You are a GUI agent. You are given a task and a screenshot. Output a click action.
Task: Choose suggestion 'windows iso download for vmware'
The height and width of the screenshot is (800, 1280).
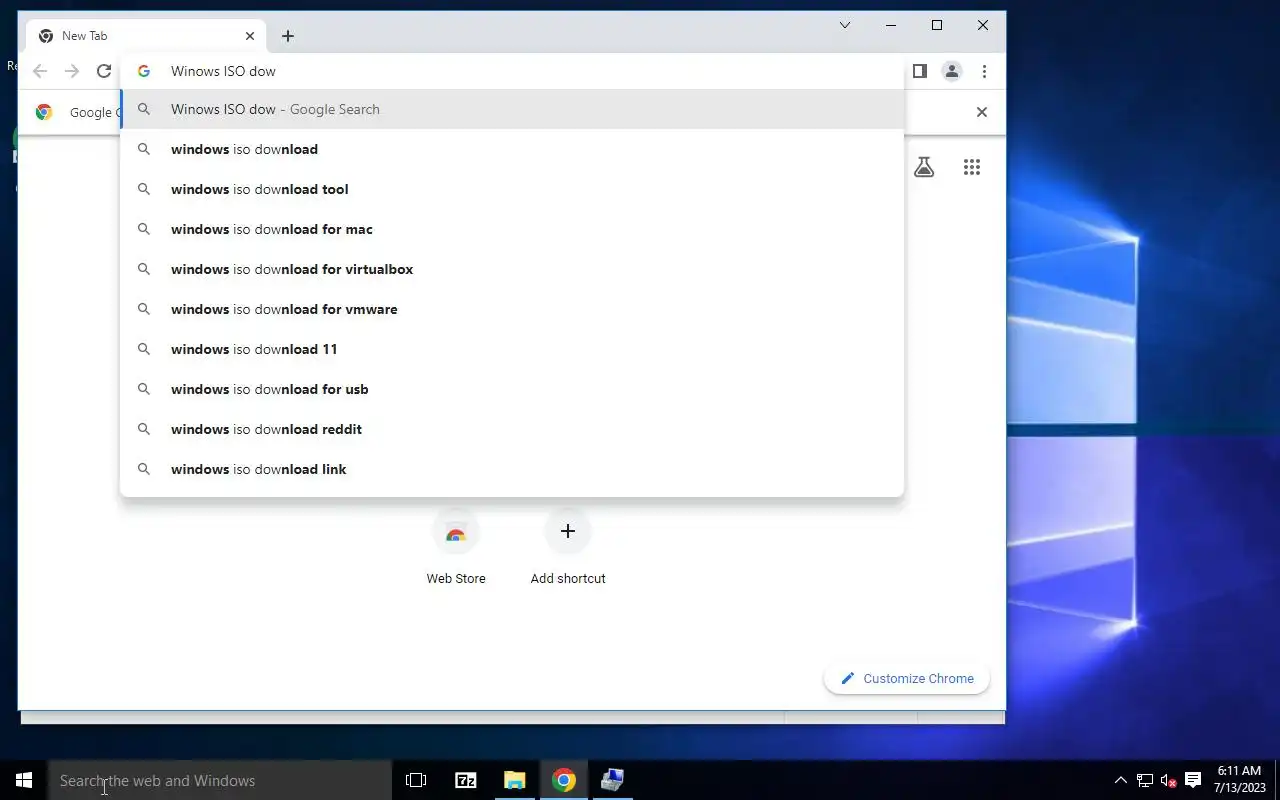click(512, 309)
